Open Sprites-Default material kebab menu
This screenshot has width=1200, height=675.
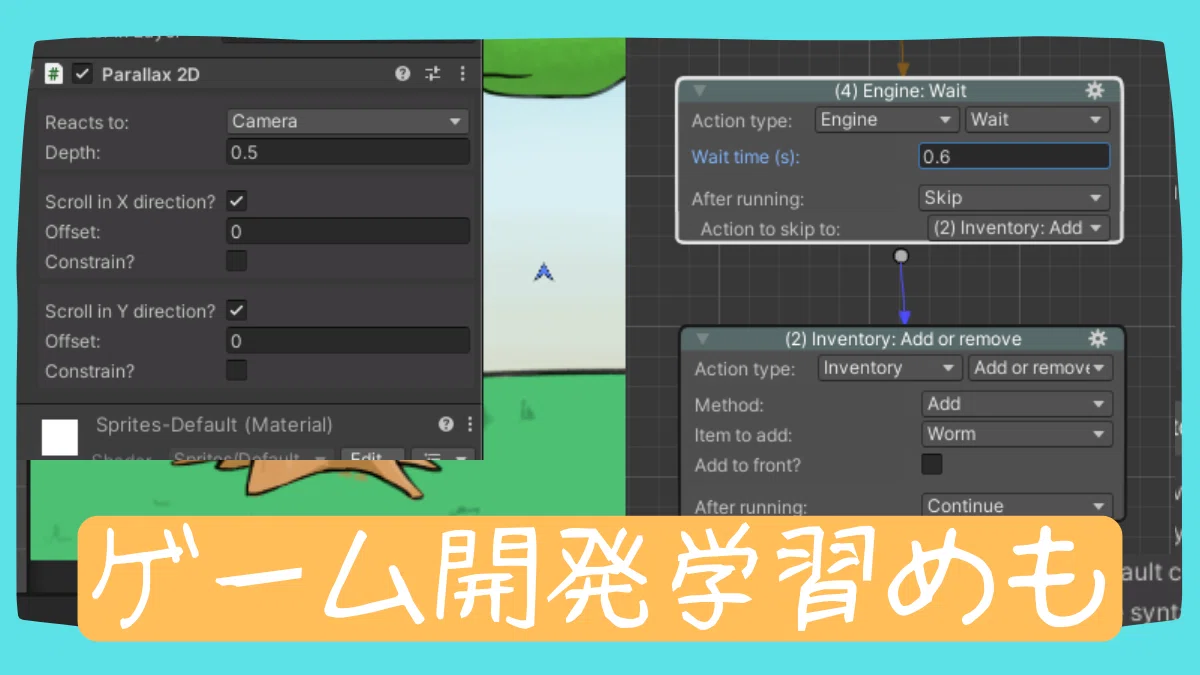[x=469, y=424]
